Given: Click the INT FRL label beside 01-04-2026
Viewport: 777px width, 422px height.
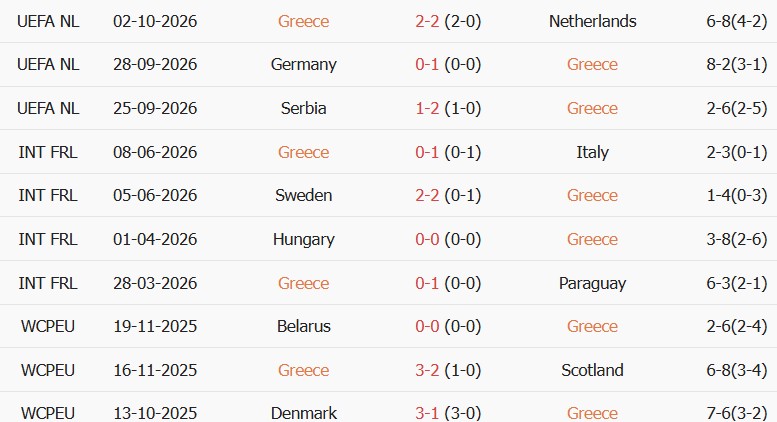Looking at the screenshot, I should 48,239.
